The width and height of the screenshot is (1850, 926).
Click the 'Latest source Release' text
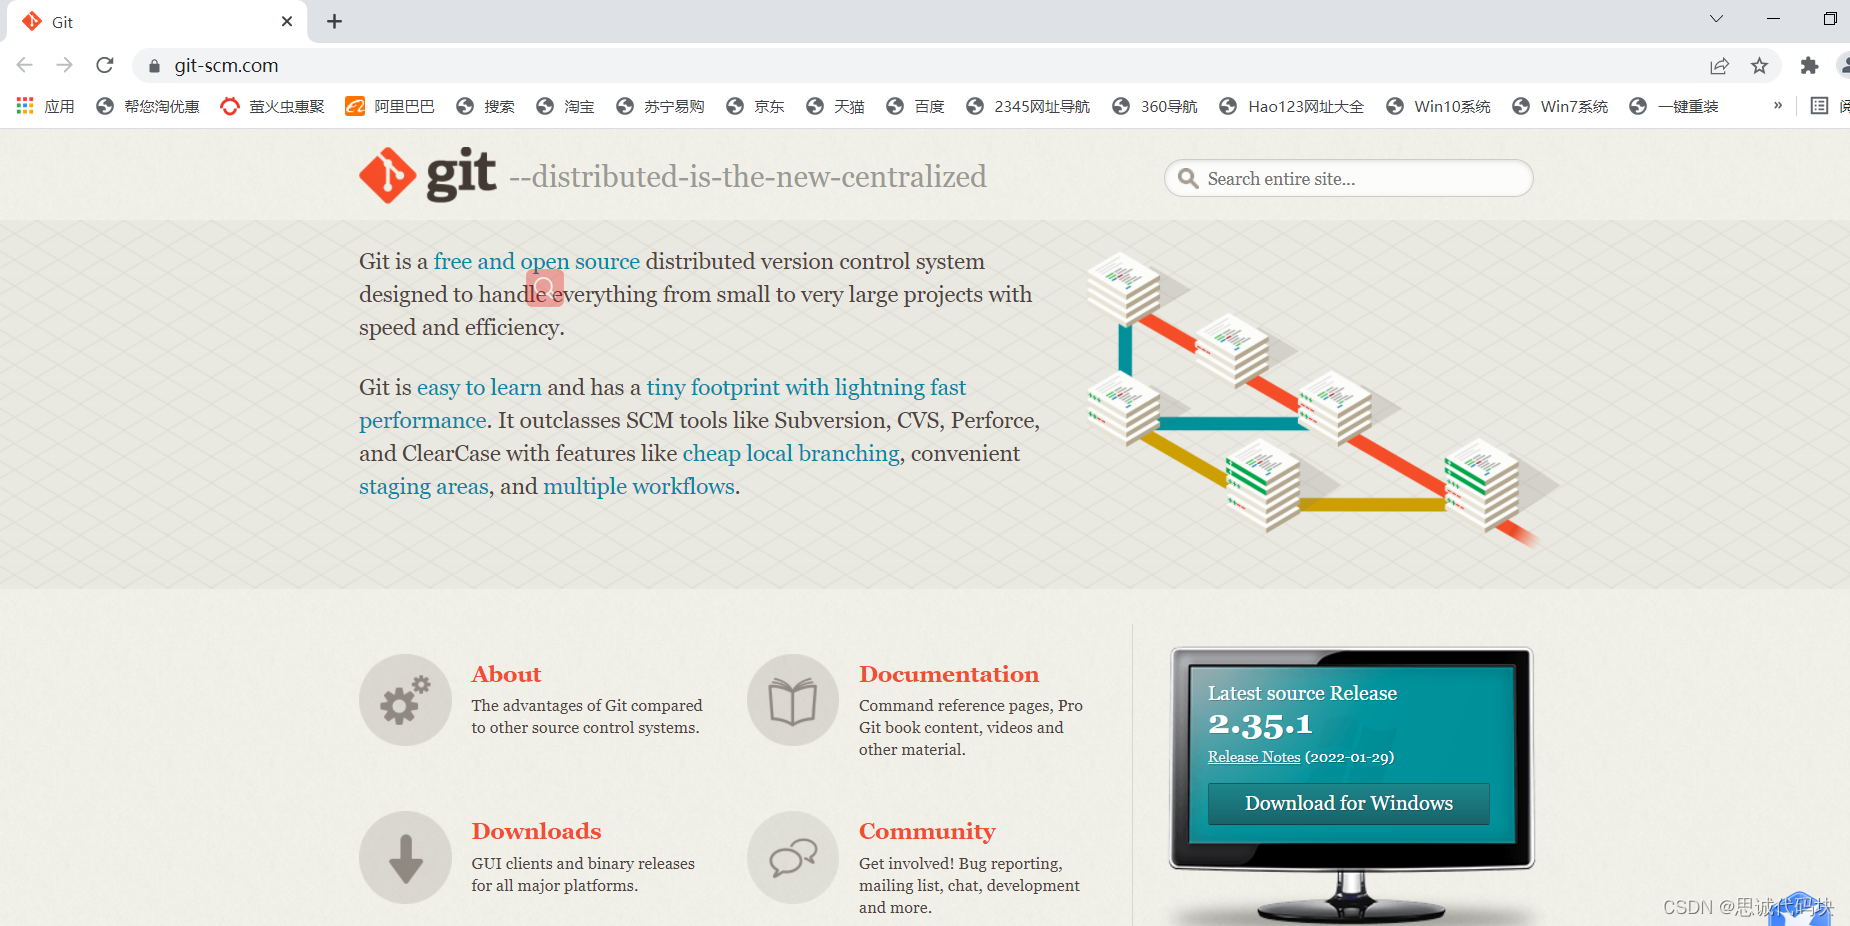point(1302,693)
